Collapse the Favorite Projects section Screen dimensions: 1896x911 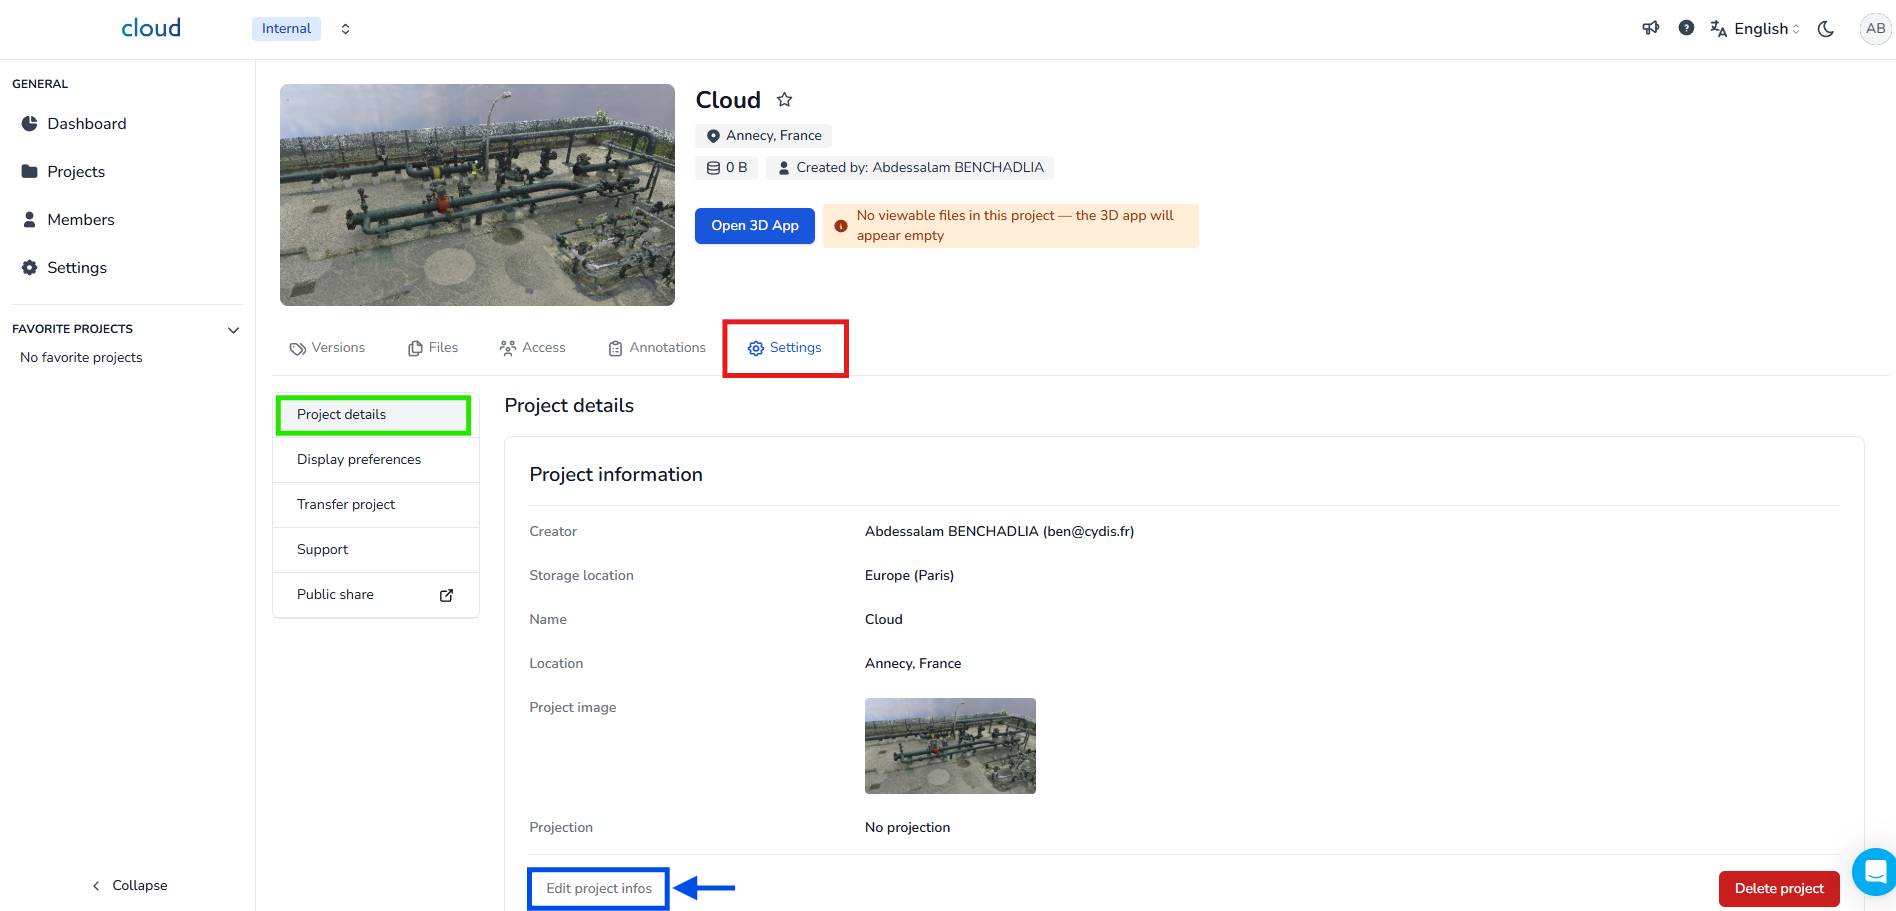coord(233,330)
